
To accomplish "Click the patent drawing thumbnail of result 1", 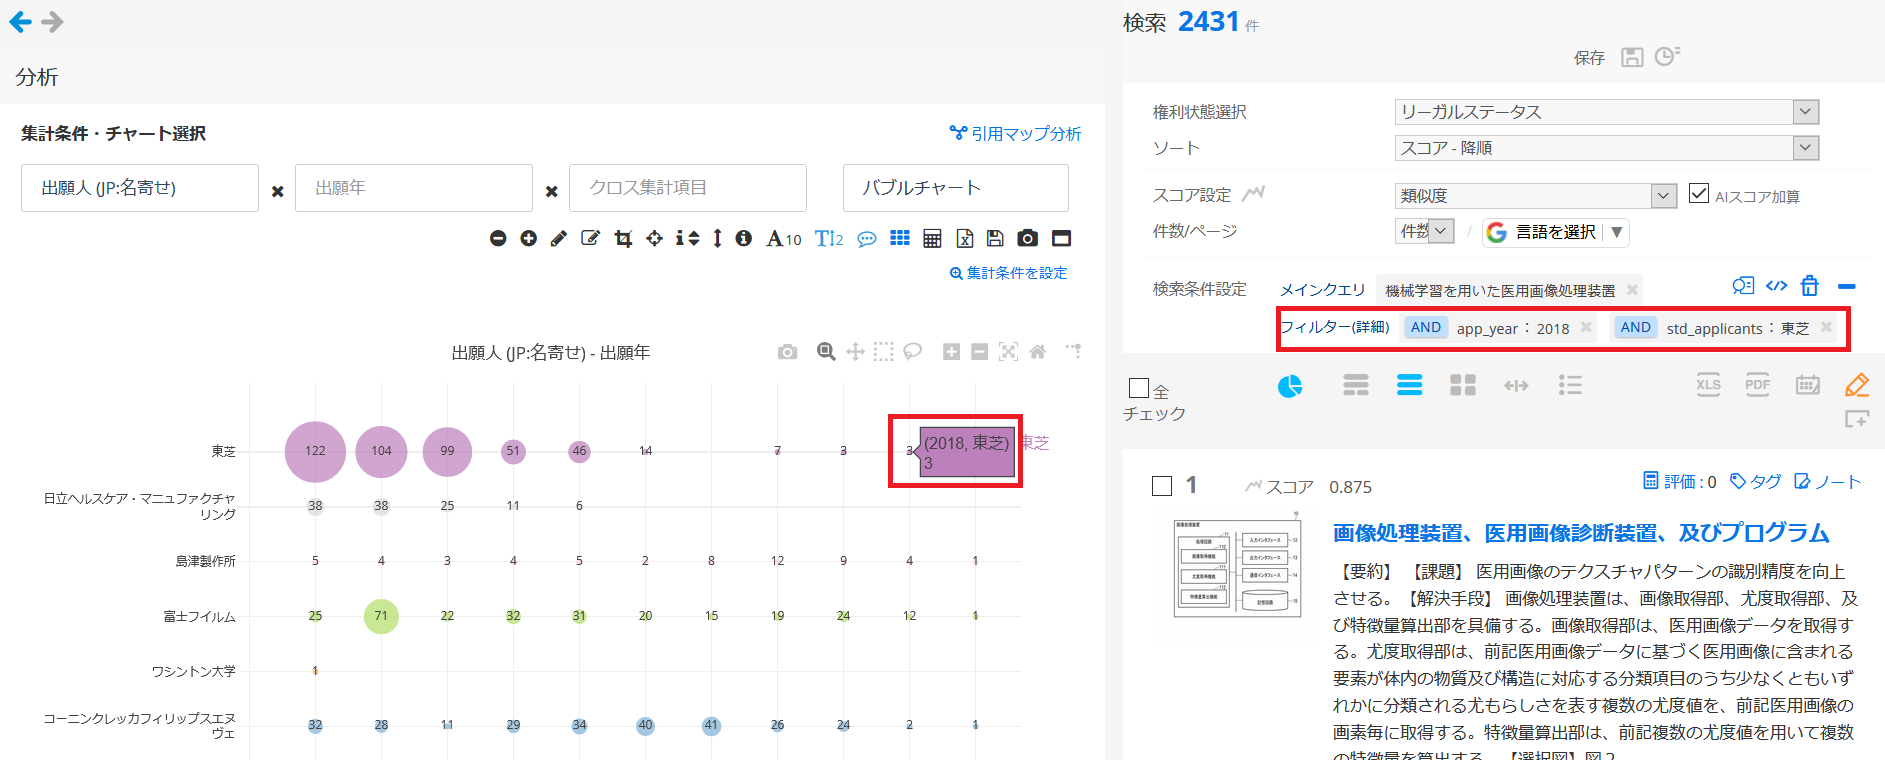I will click(1239, 568).
